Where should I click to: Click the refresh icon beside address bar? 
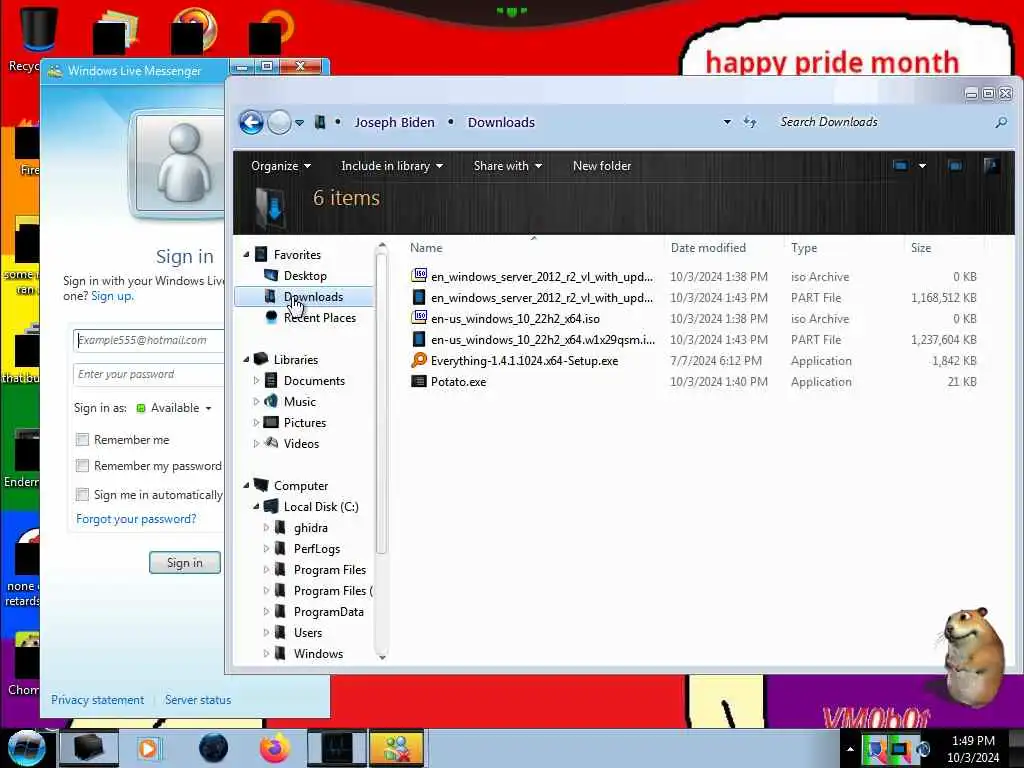click(750, 122)
